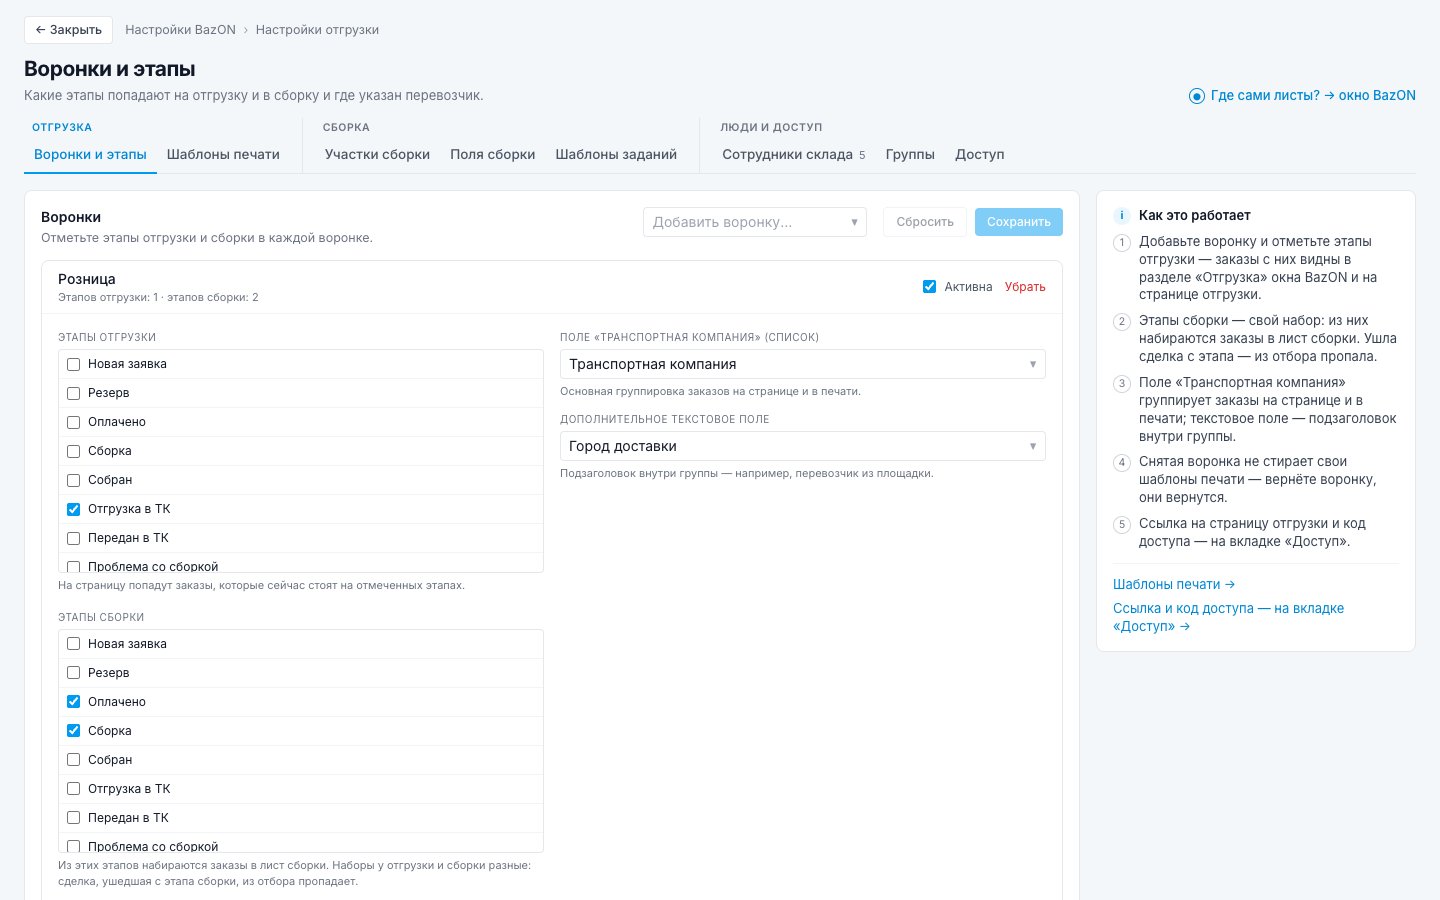Image resolution: width=1440 pixels, height=900 pixels.
Task: Toggle the "Активна" checkbox for Розница
Action: click(x=929, y=287)
